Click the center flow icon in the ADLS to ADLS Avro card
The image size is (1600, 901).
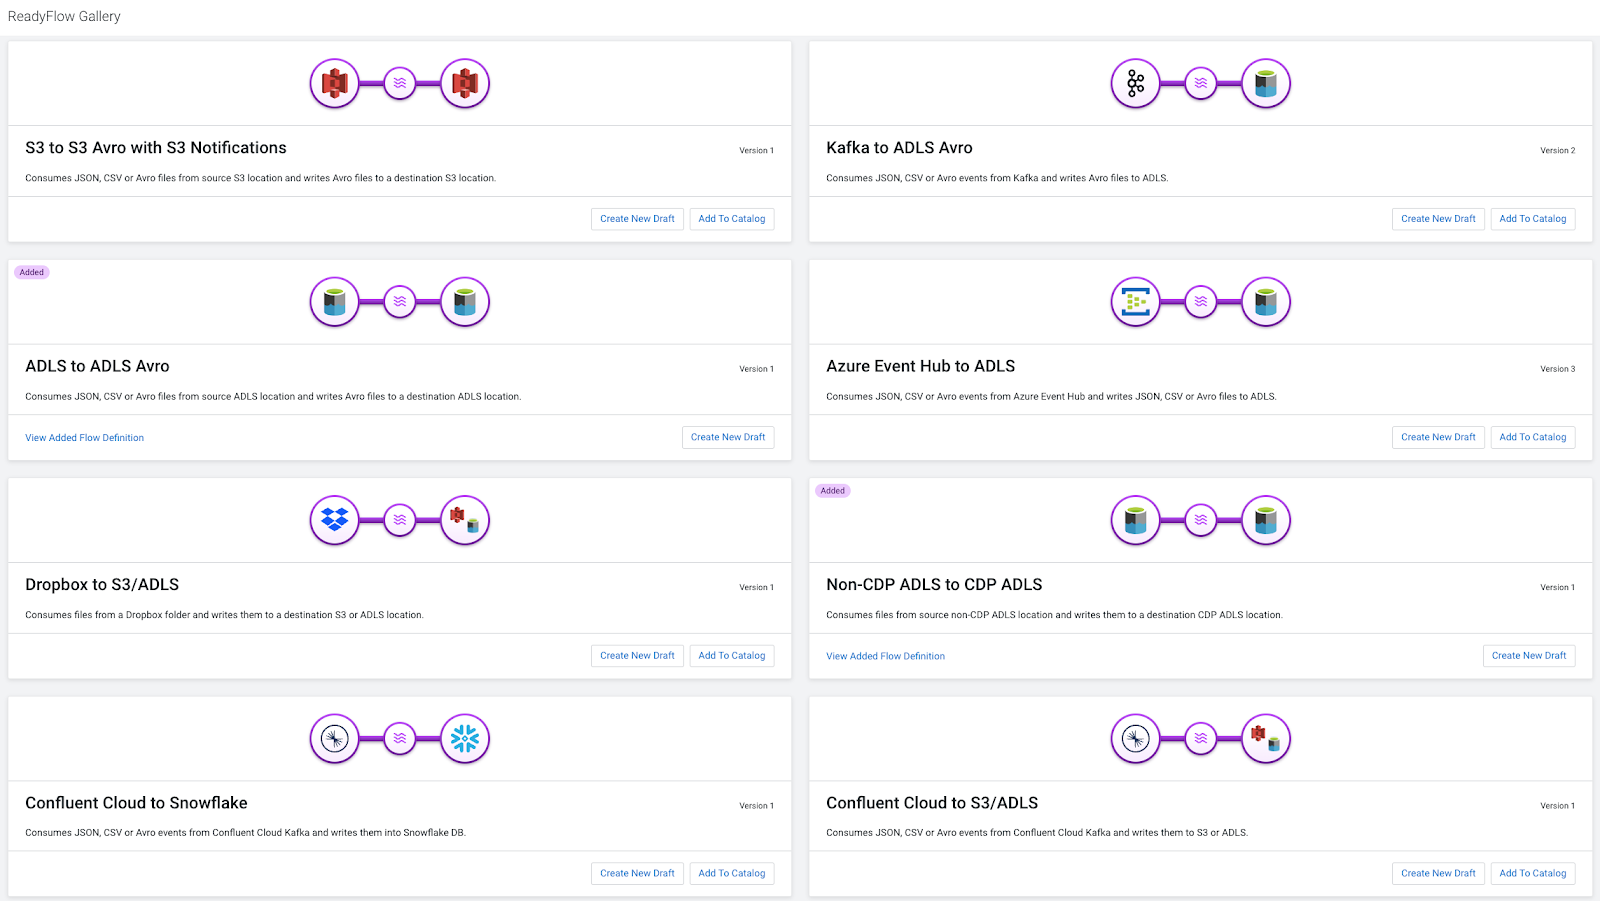(400, 302)
